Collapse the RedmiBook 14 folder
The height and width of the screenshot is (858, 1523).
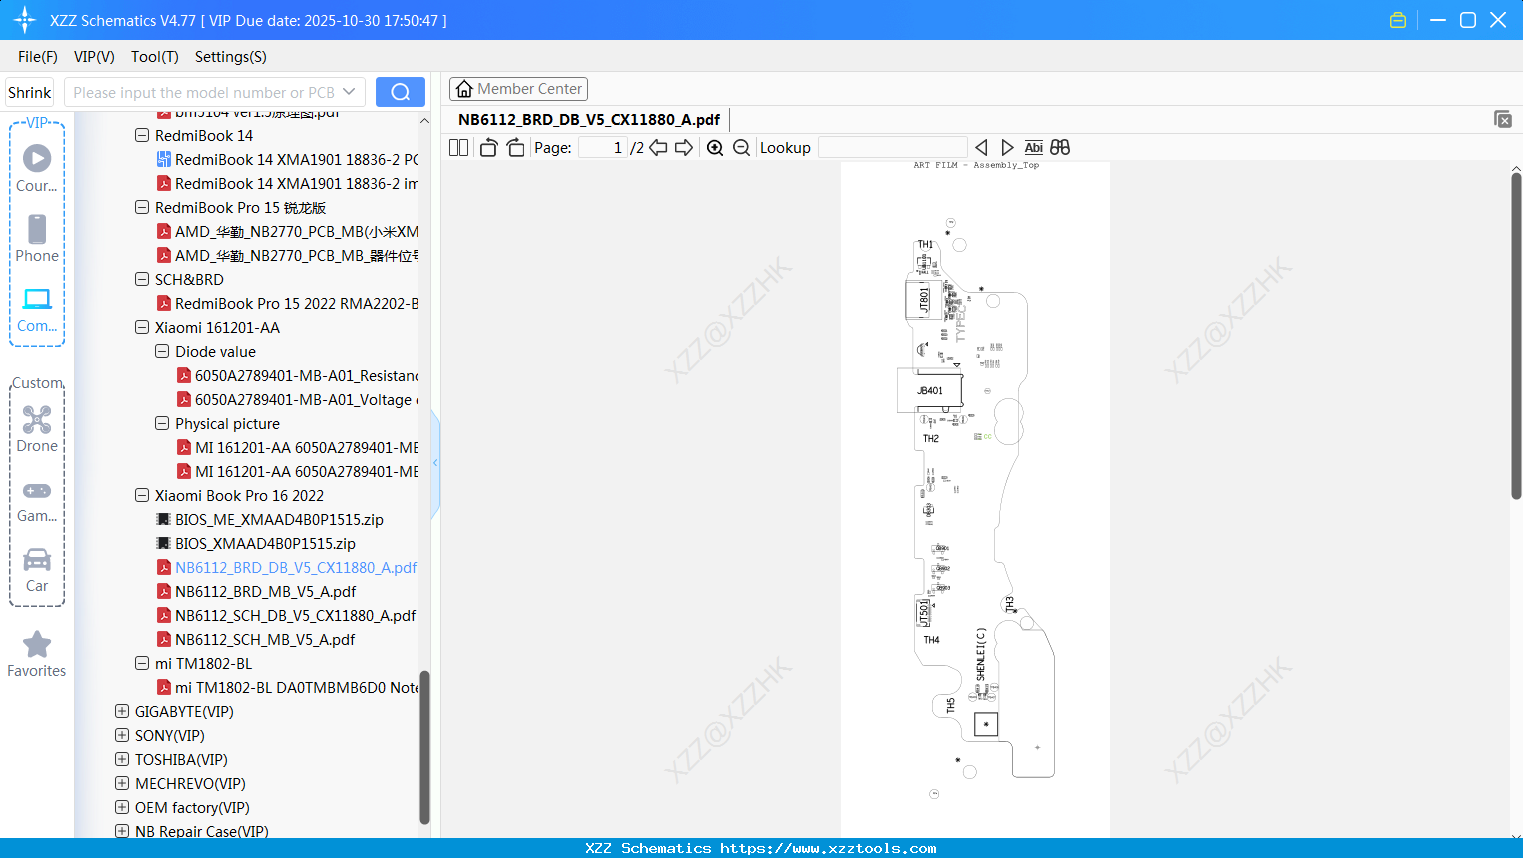(142, 135)
